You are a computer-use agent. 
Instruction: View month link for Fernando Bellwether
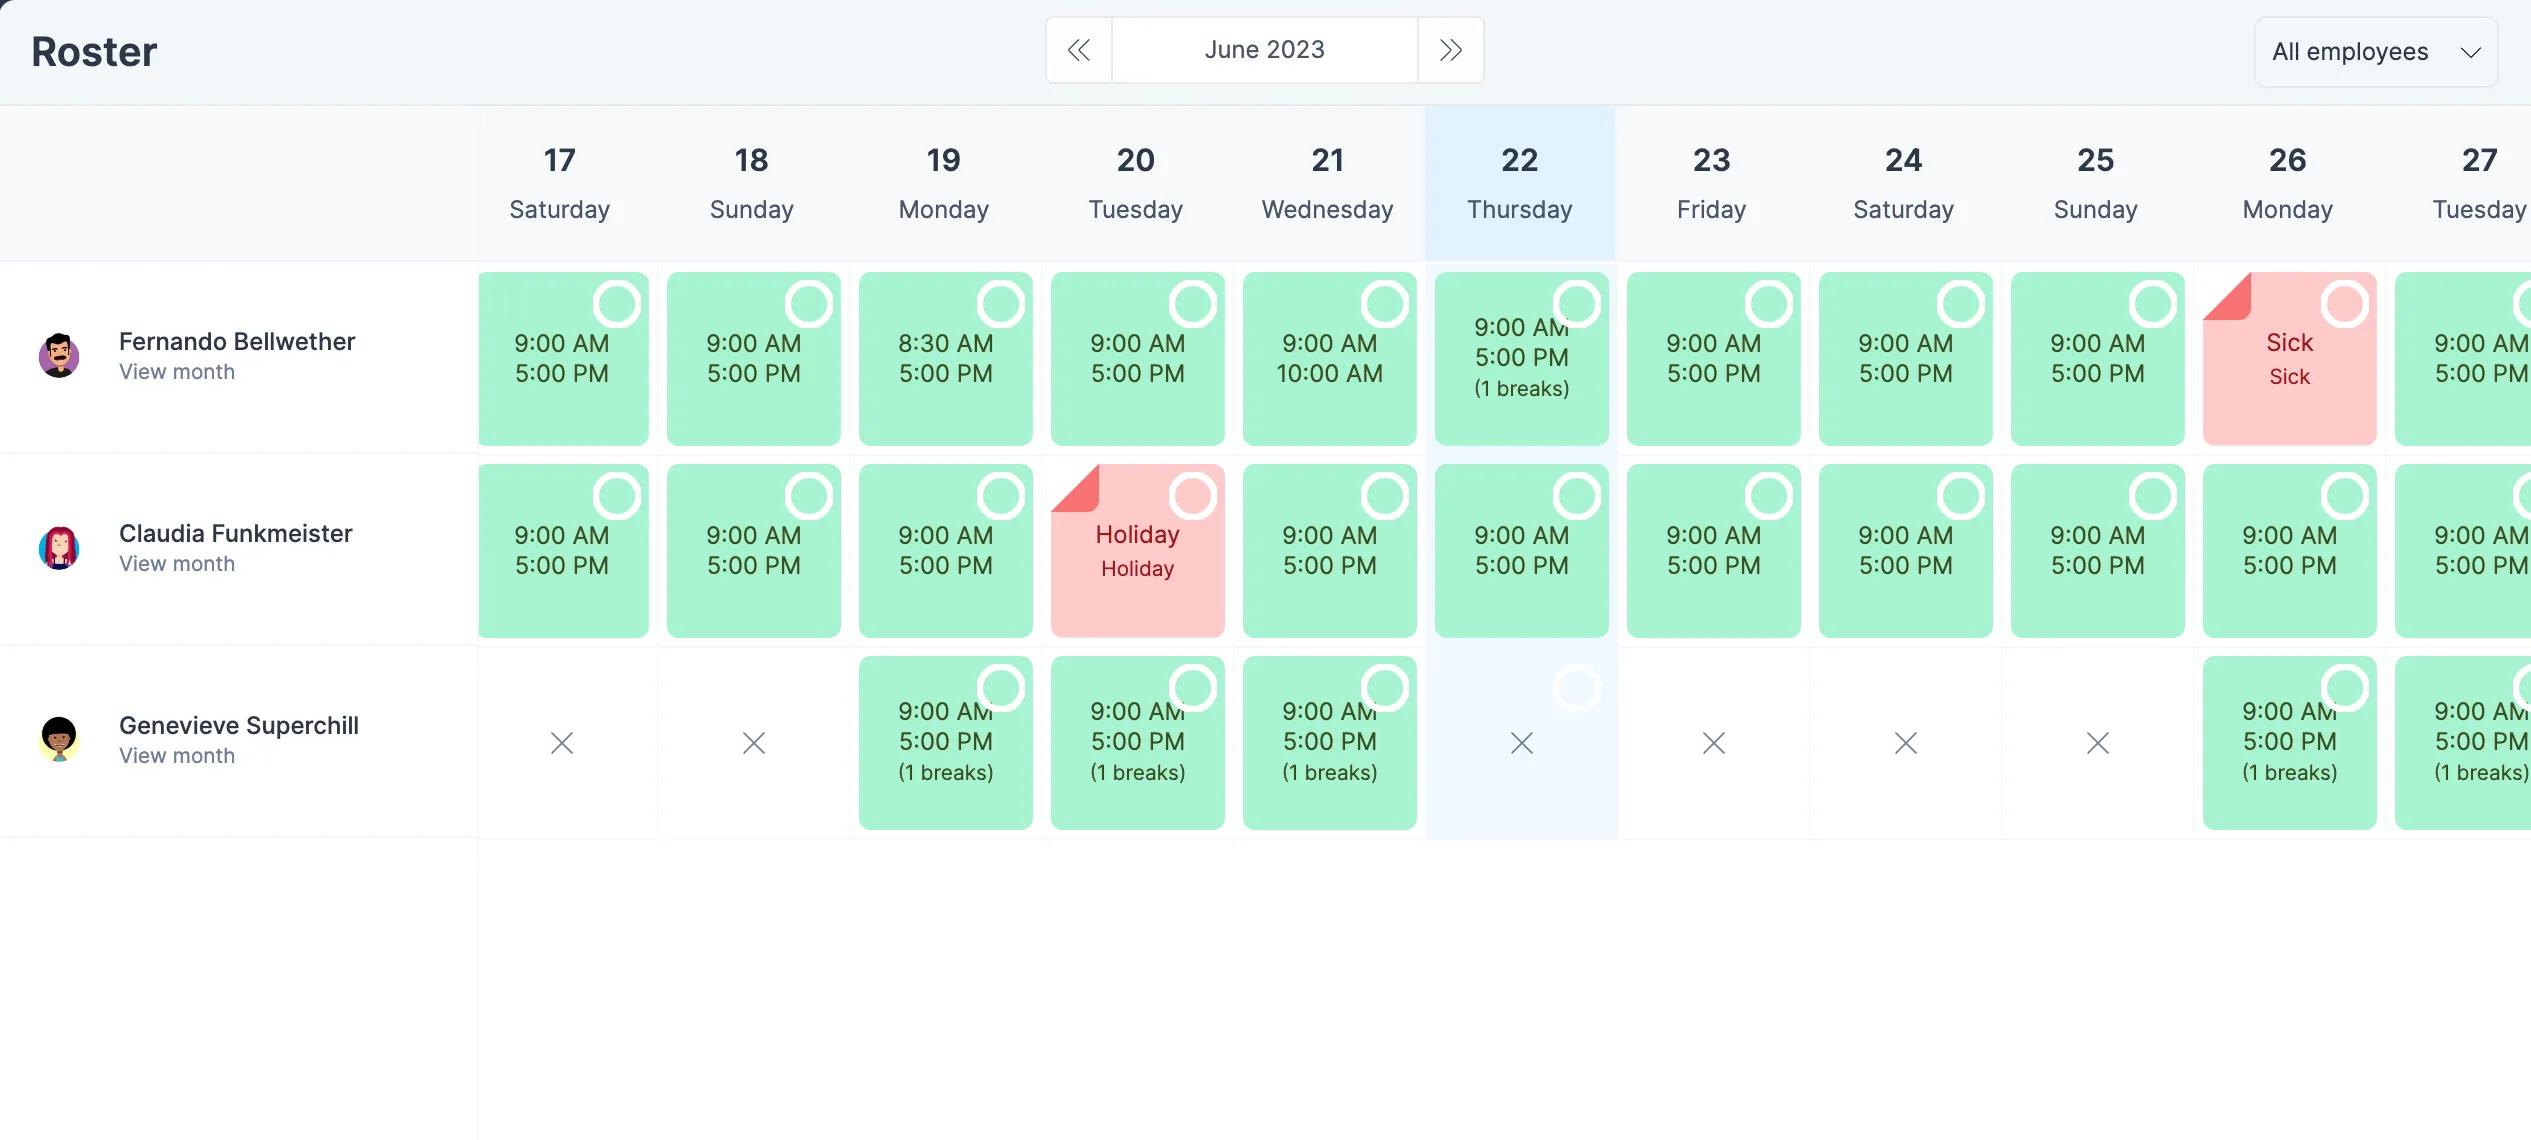click(x=178, y=370)
